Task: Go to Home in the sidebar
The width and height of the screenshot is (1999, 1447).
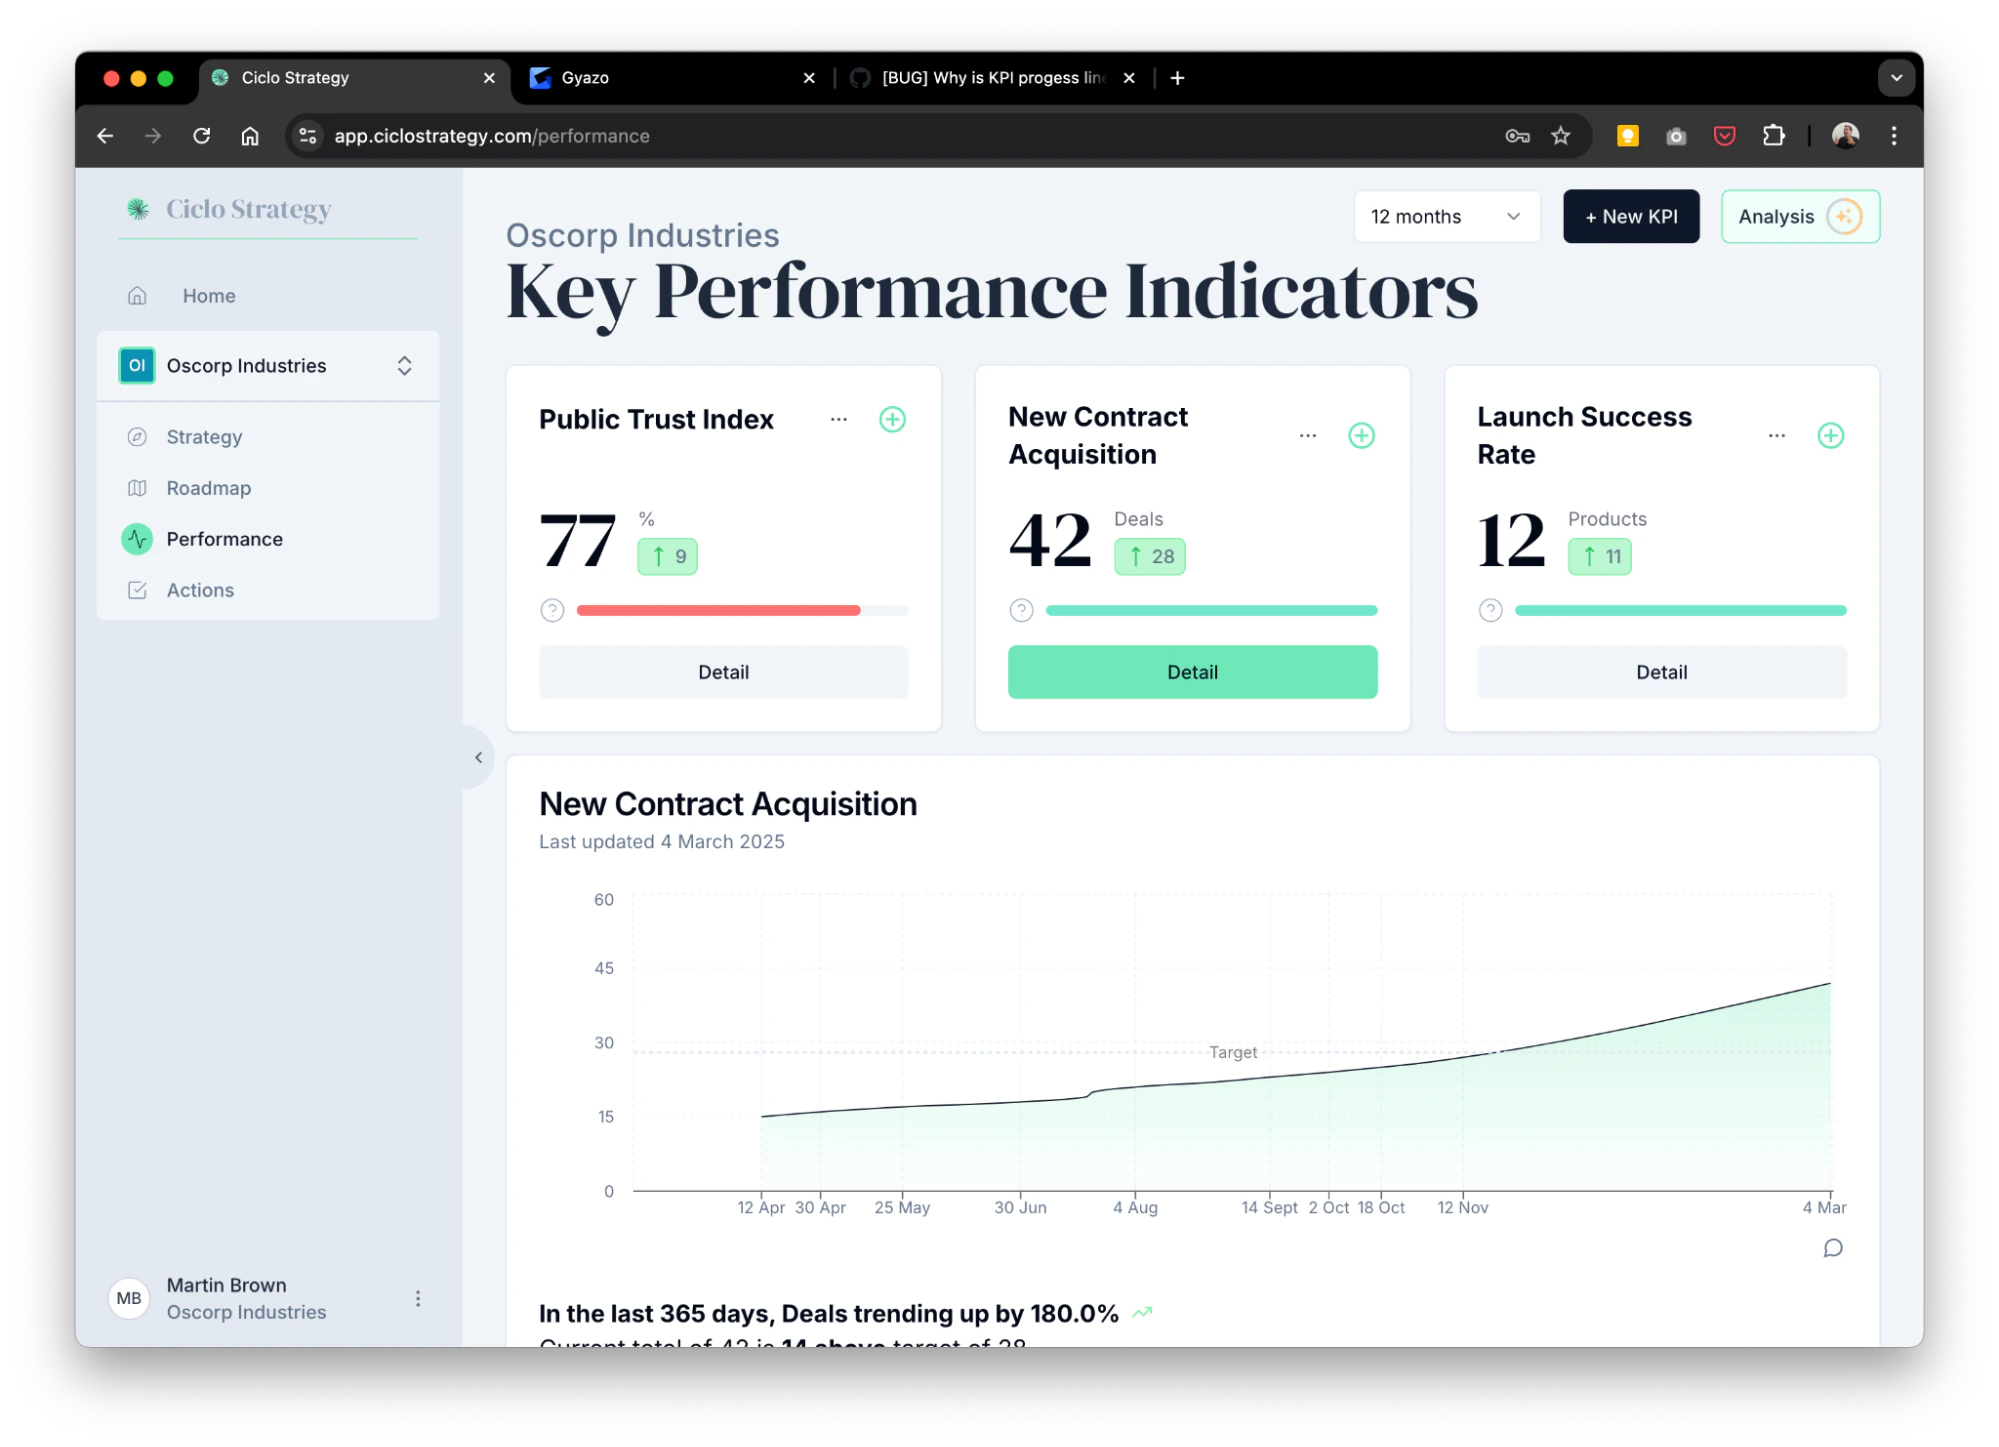Action: 208,296
